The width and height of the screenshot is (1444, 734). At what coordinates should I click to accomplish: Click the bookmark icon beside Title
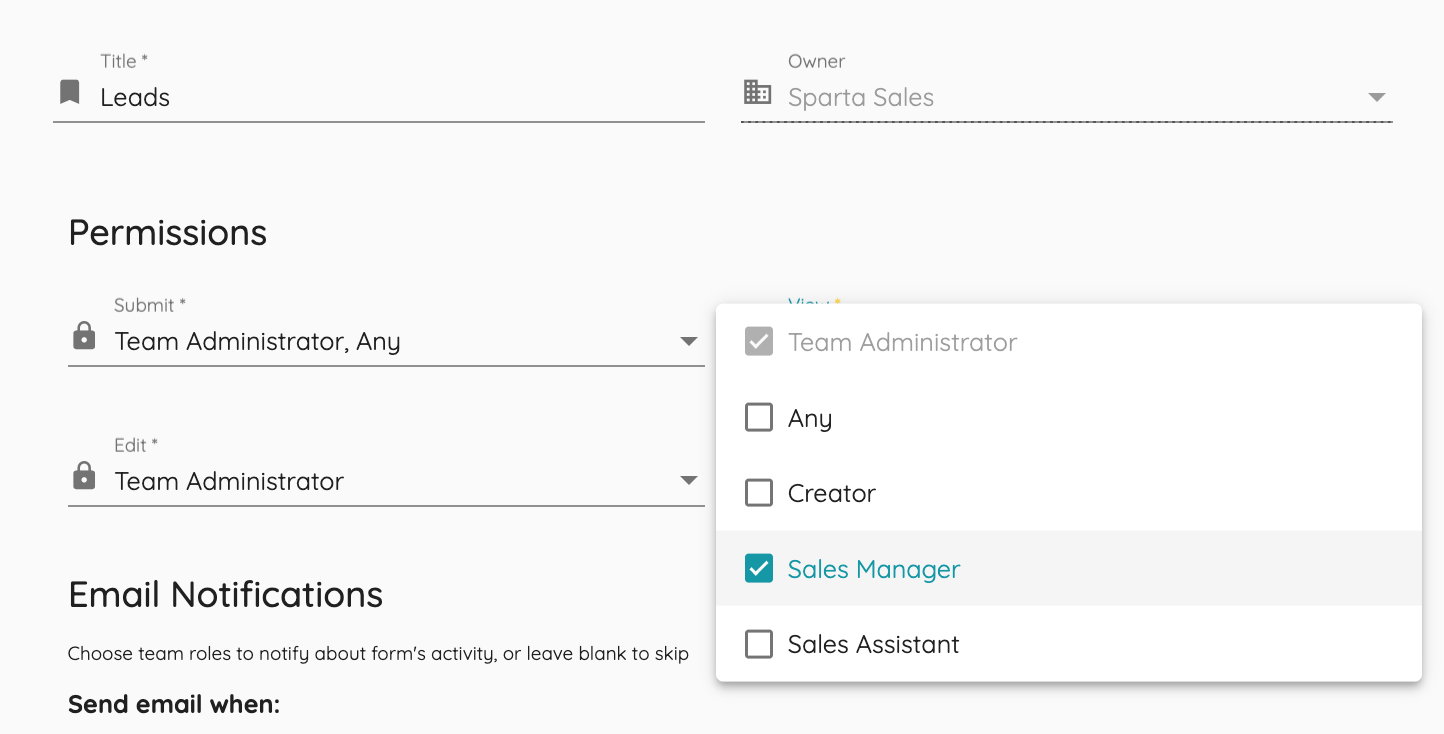(69, 93)
